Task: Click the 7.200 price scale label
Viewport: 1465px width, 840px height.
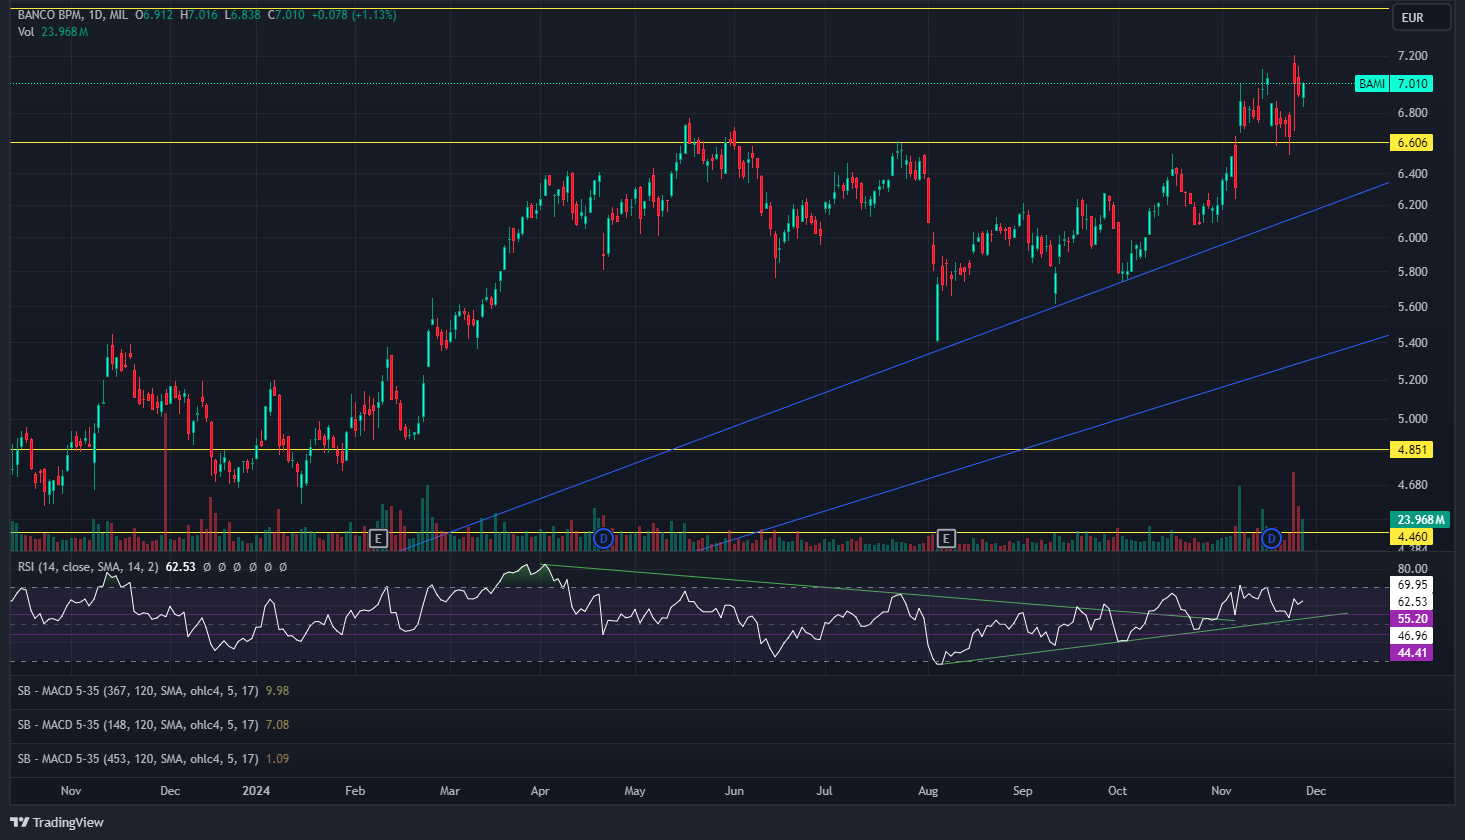Action: (x=1412, y=56)
